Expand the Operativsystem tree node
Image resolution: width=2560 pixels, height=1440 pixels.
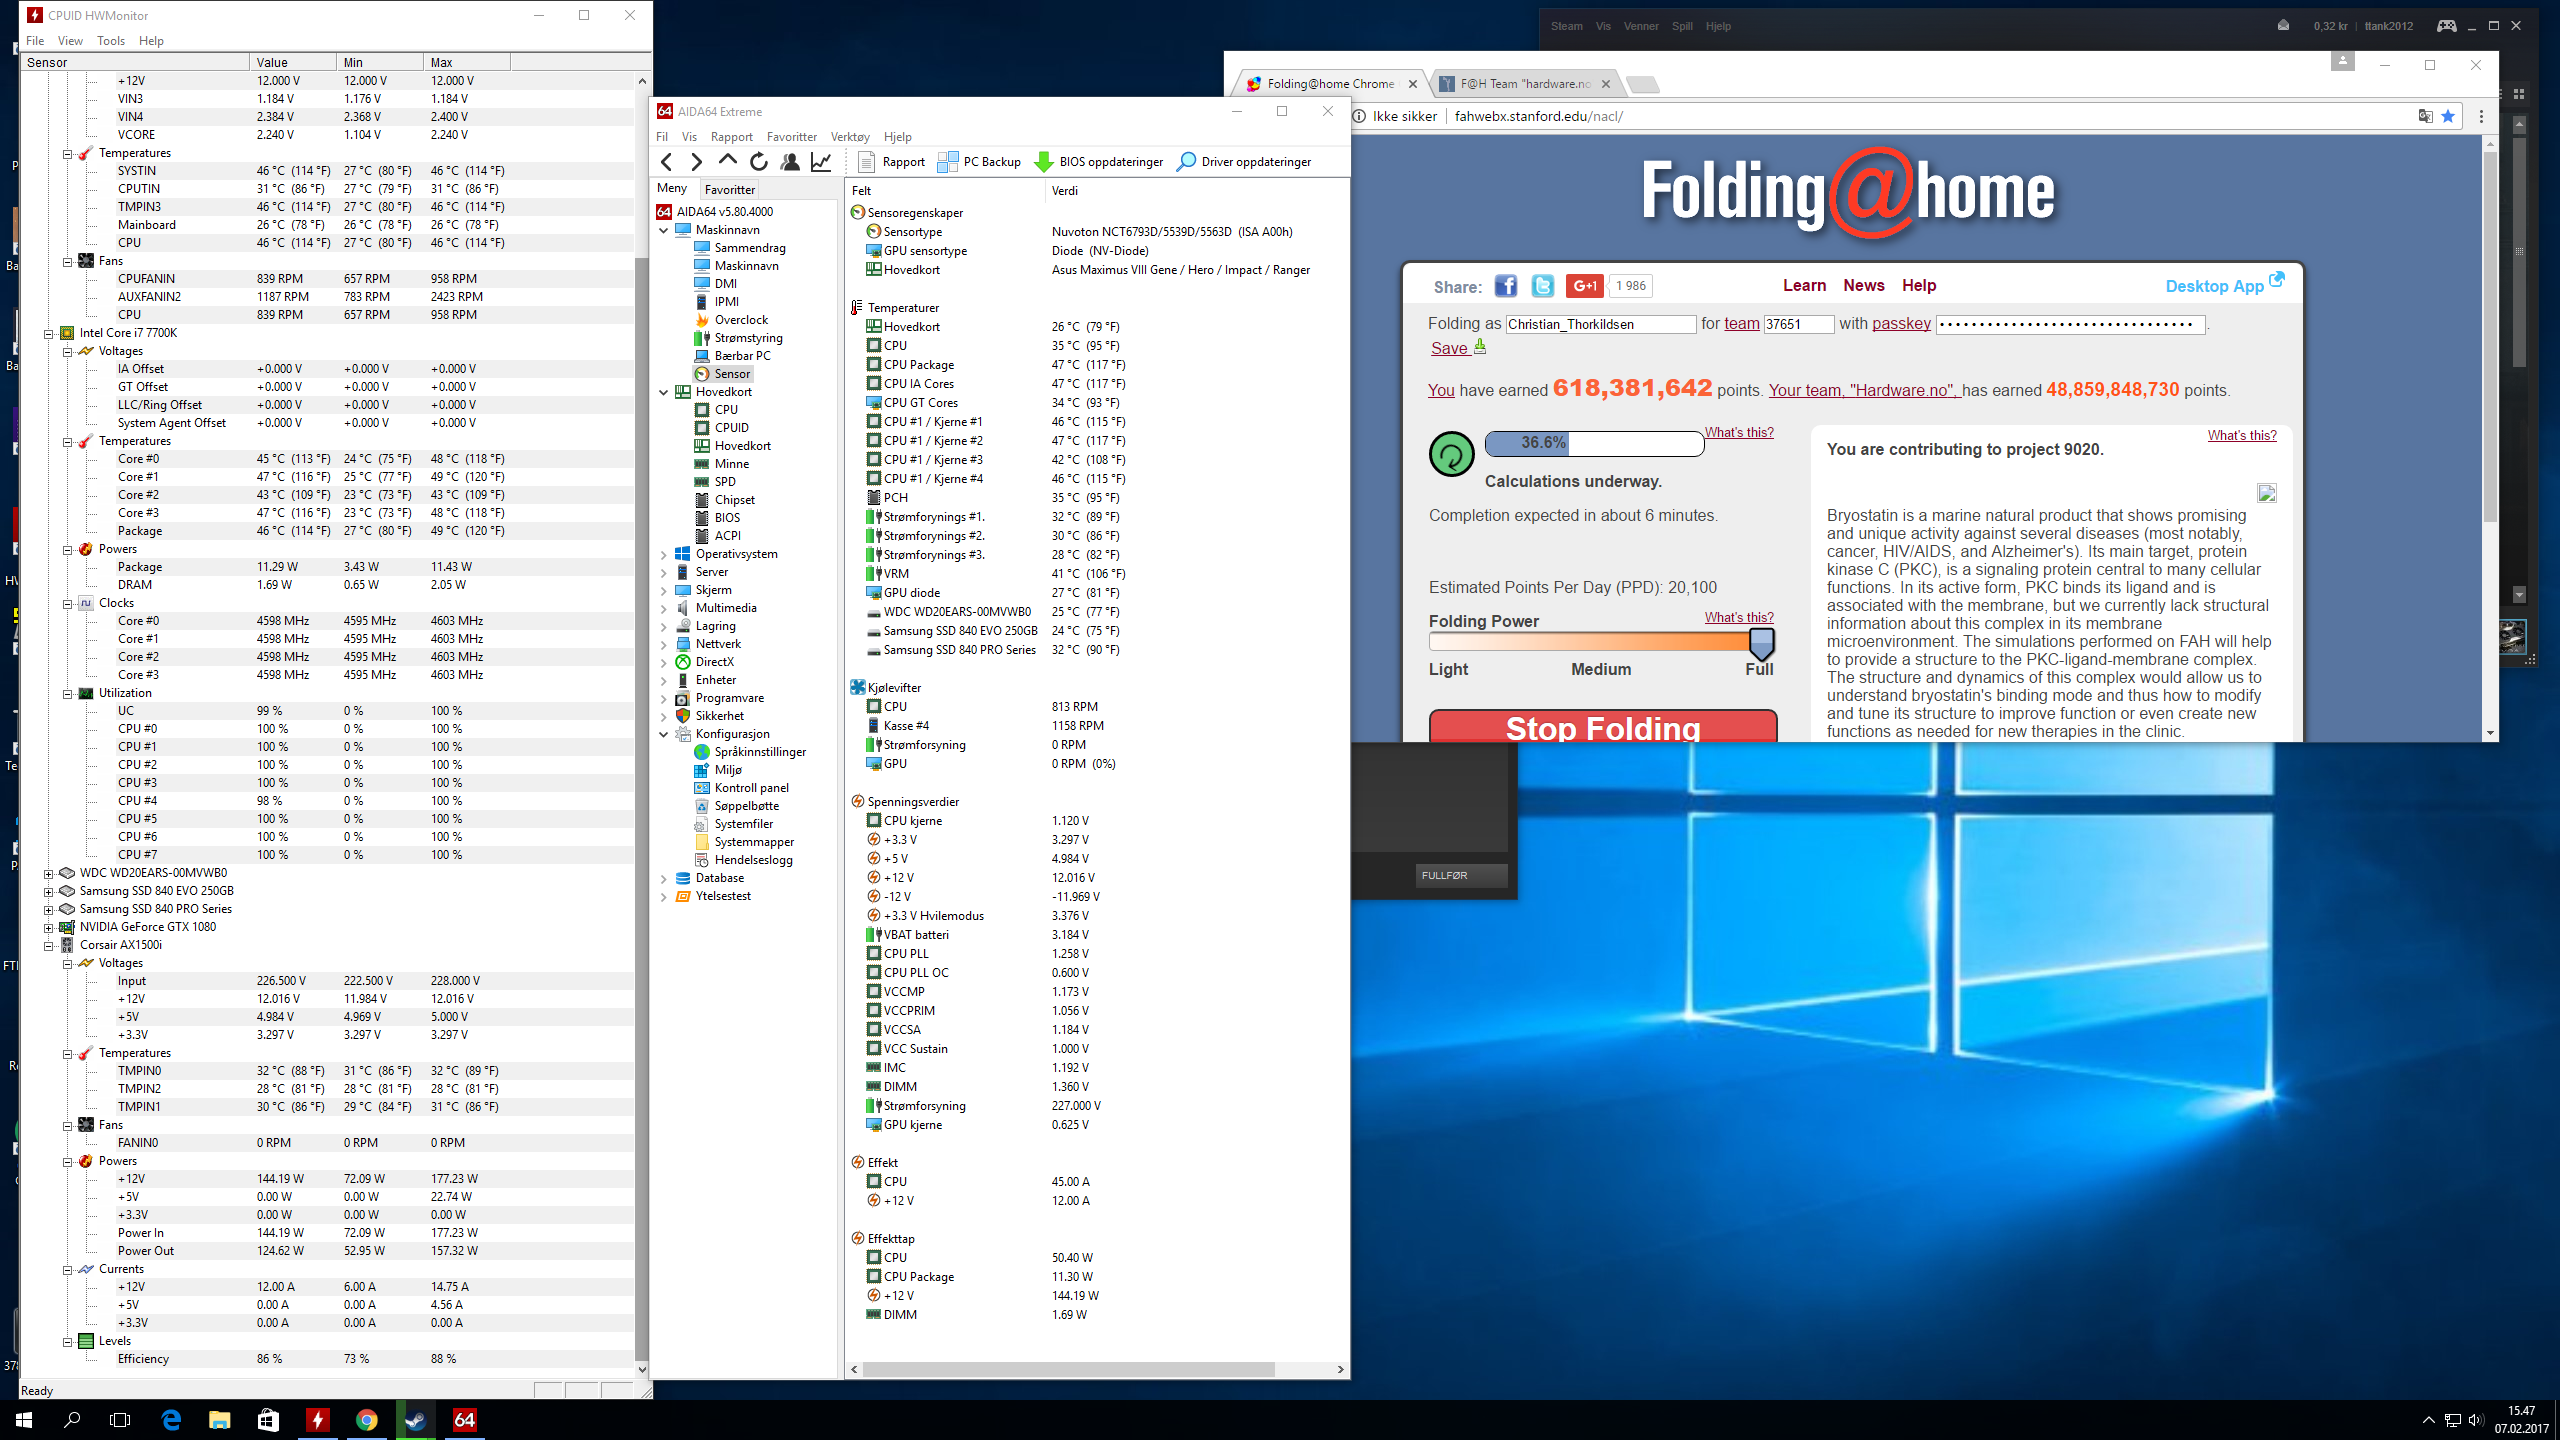(x=663, y=554)
